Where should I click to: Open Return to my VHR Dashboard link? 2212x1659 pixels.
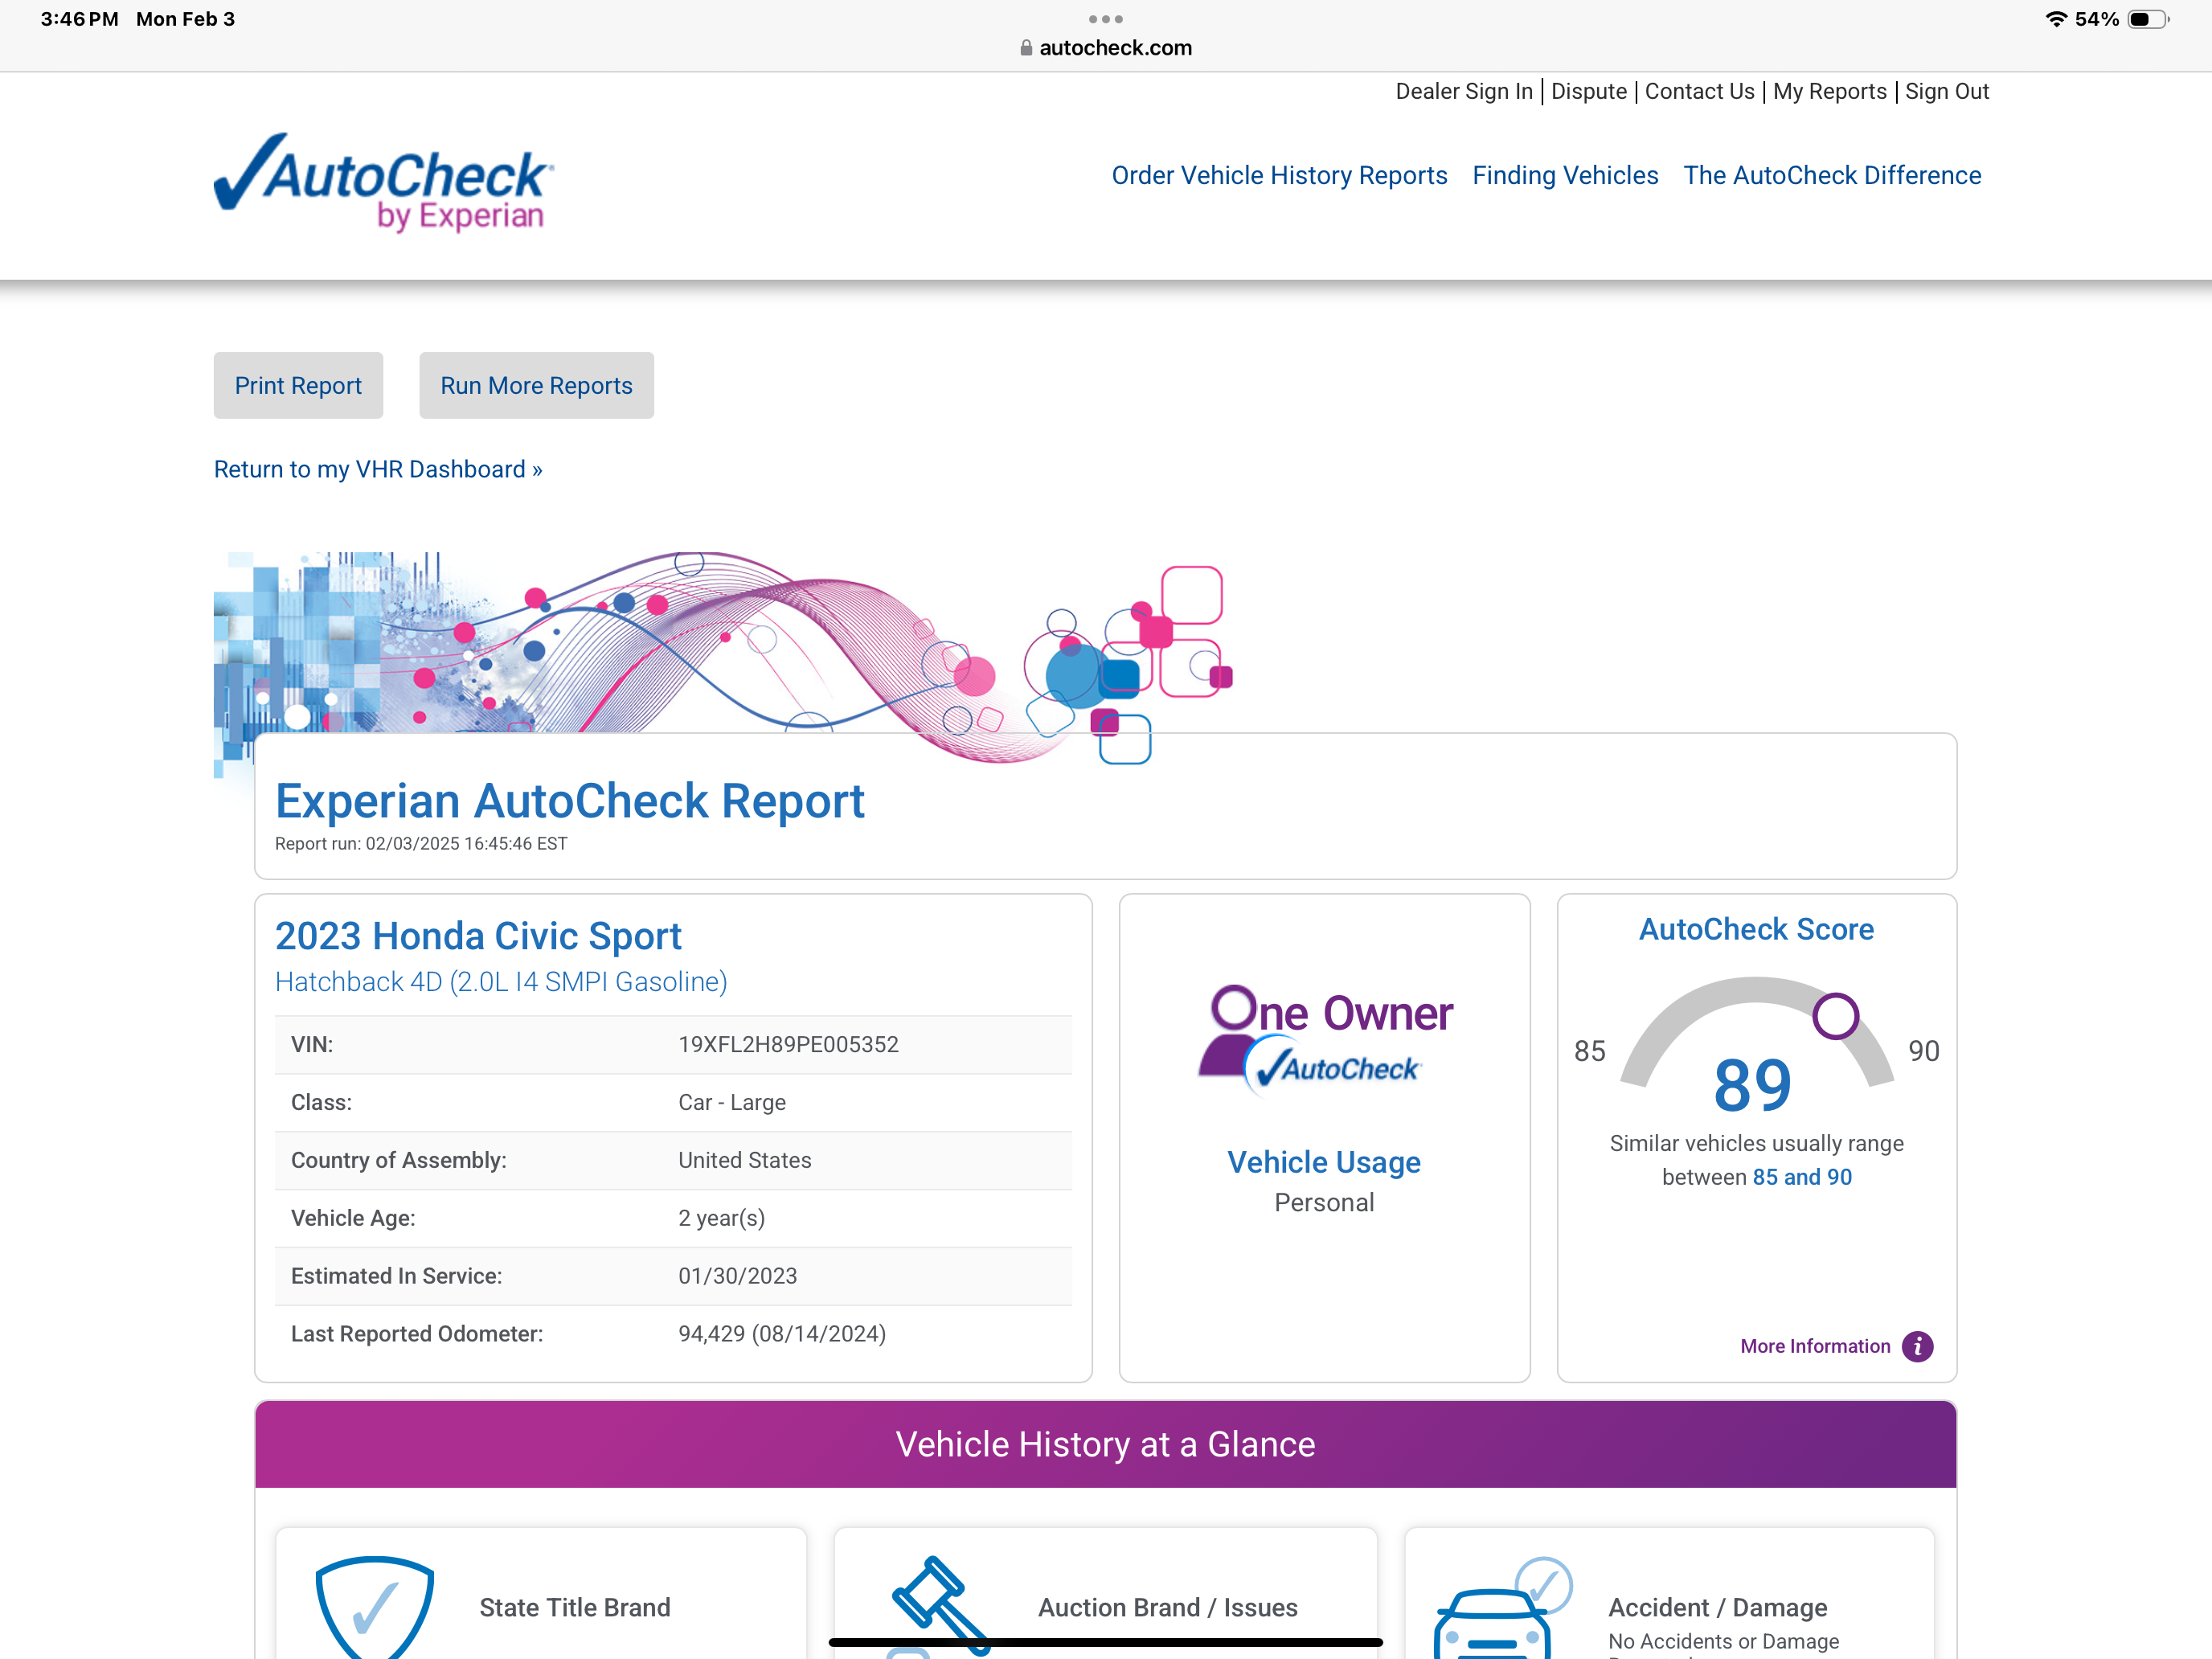click(x=378, y=469)
